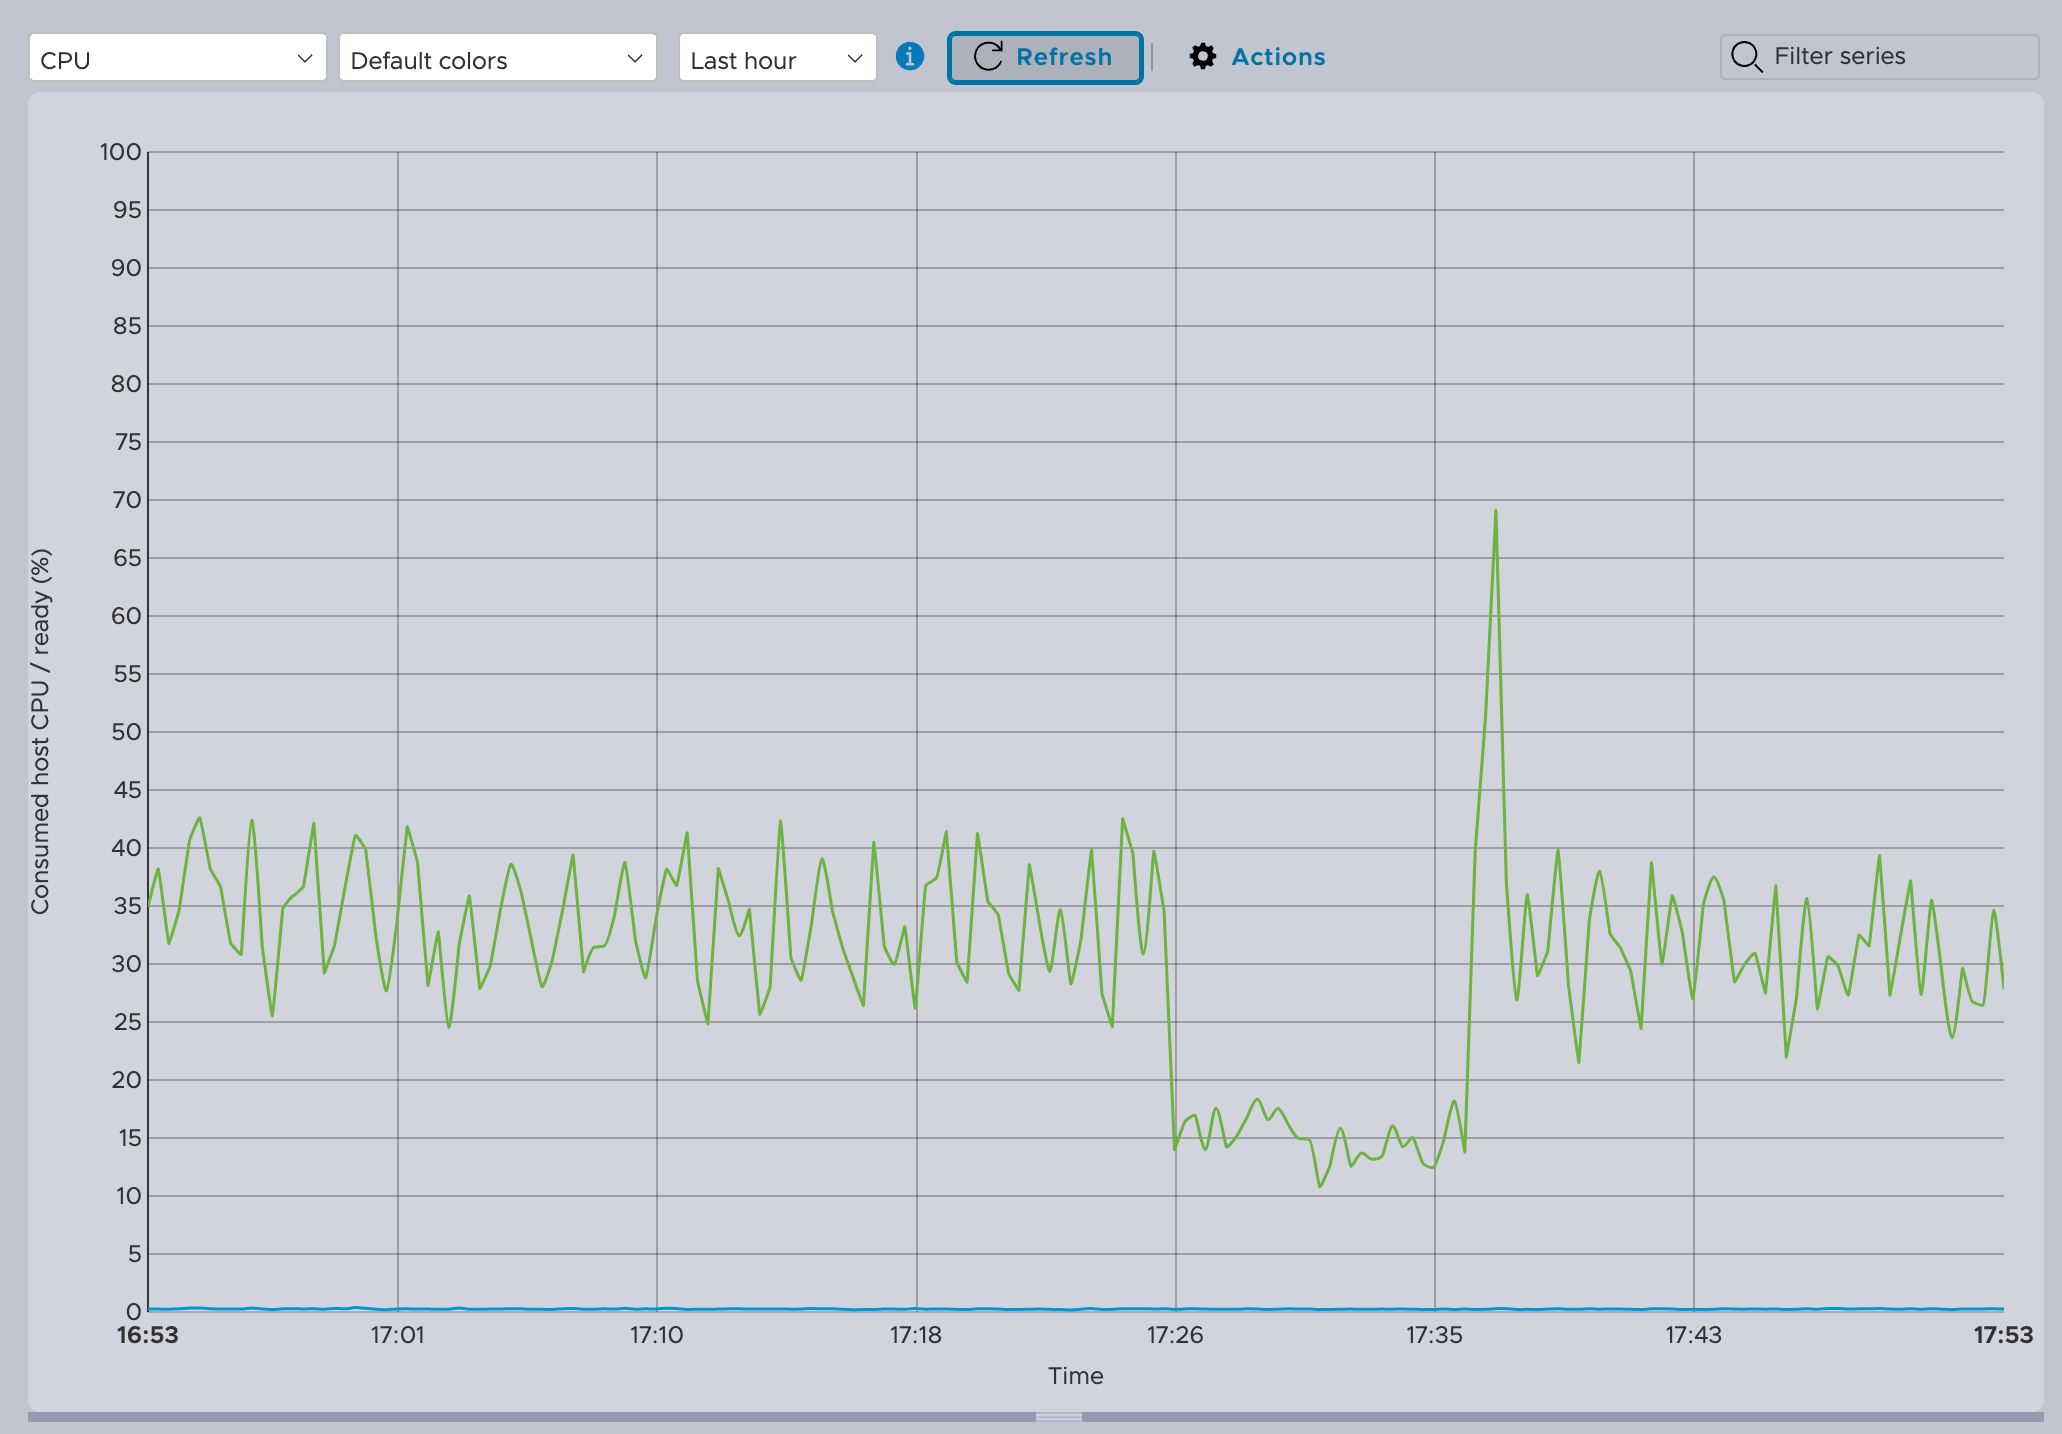Screen dimensions: 2062x1434
Task: Click the 17:01 time axis label
Action: pyautogui.click(x=398, y=1335)
